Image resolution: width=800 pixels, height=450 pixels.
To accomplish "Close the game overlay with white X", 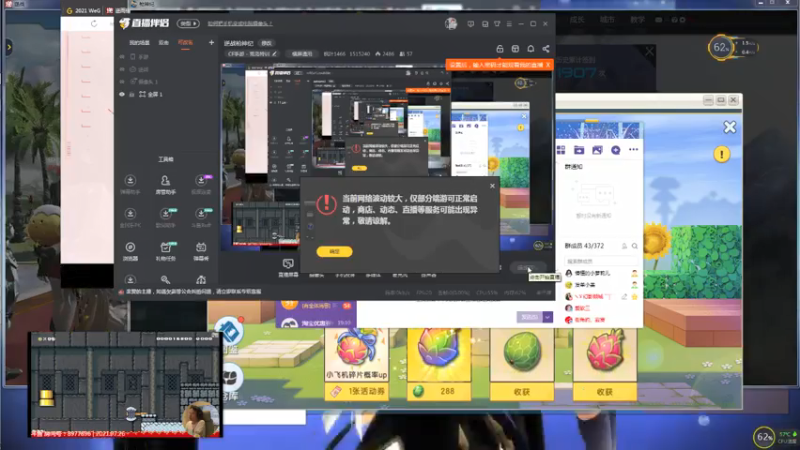I will pyautogui.click(x=730, y=127).
